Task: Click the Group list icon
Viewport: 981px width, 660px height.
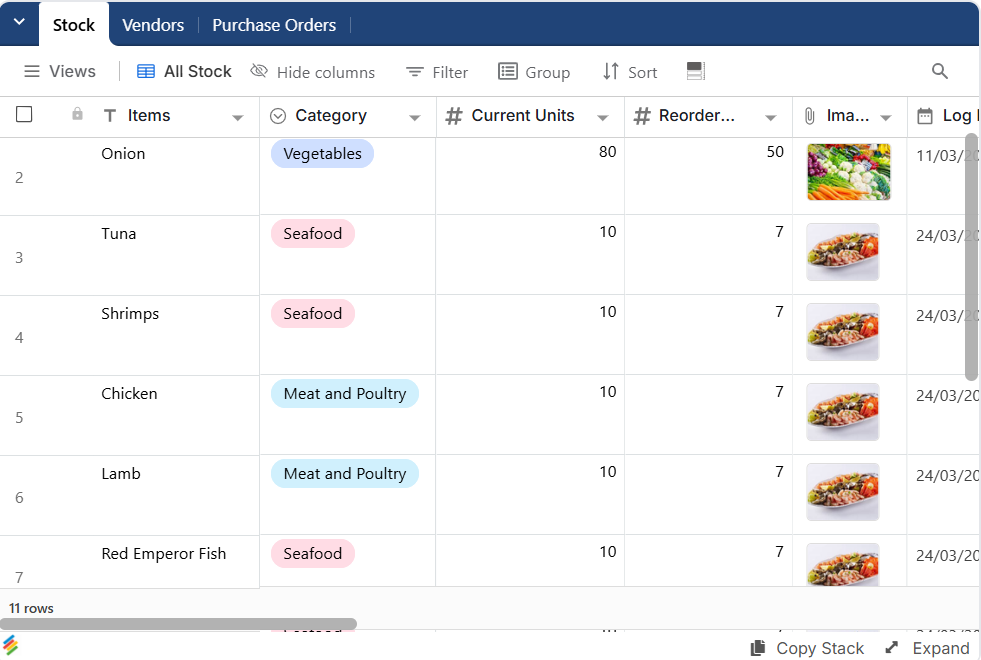Action: pos(507,71)
